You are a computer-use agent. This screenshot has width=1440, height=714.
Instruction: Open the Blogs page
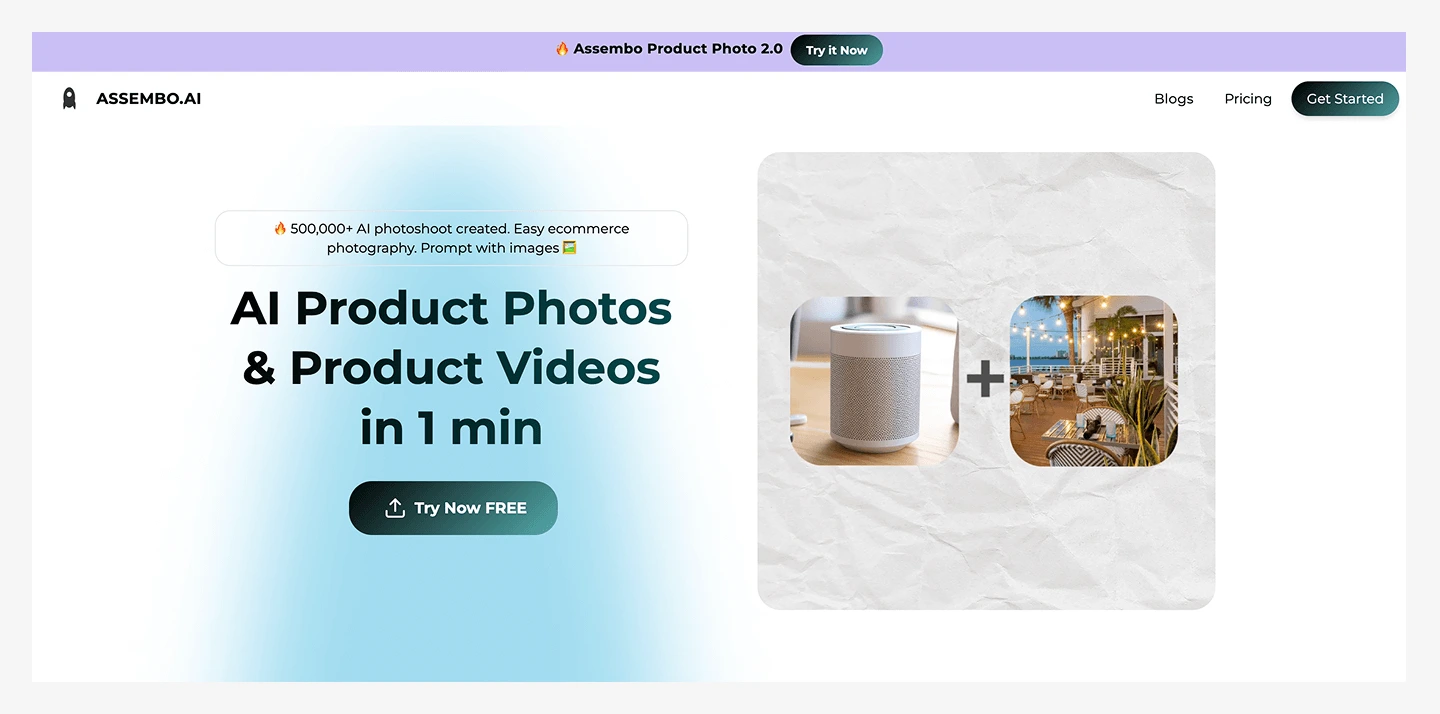(1174, 99)
